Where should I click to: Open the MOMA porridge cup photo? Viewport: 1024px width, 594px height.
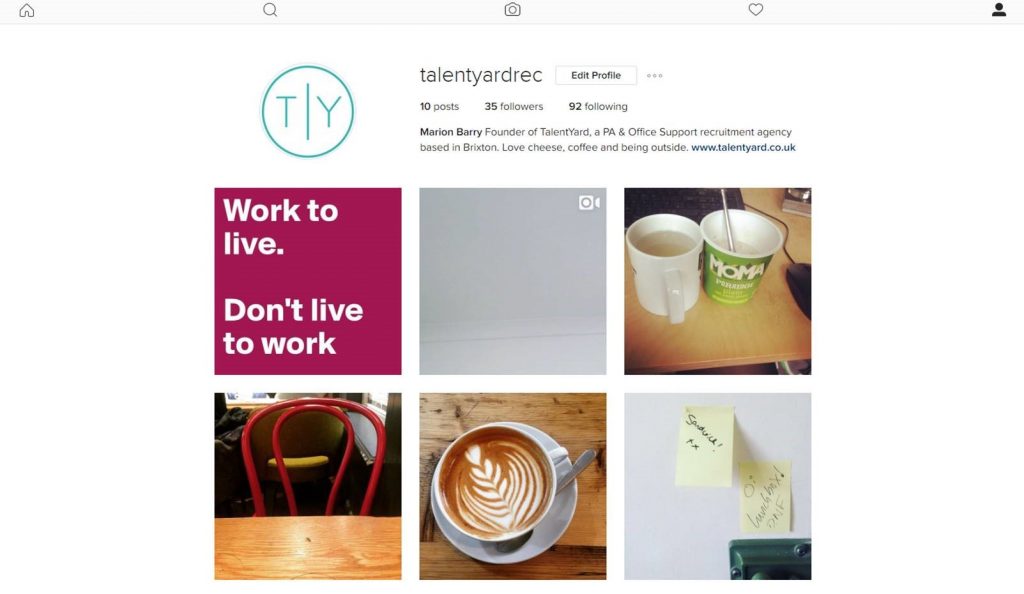tap(718, 281)
